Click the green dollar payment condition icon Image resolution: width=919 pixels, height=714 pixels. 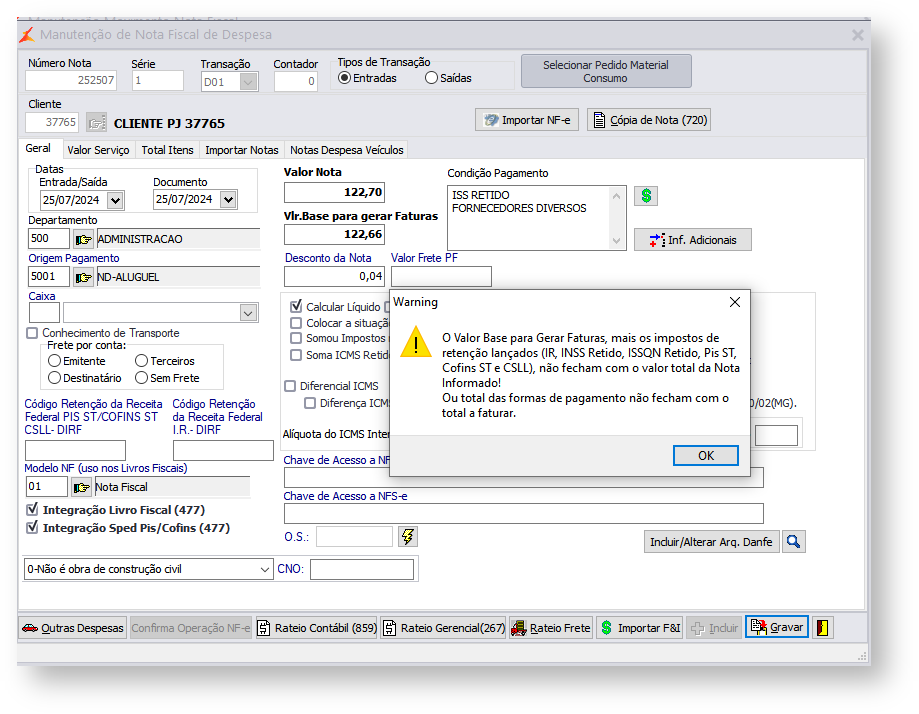pyautogui.click(x=646, y=196)
